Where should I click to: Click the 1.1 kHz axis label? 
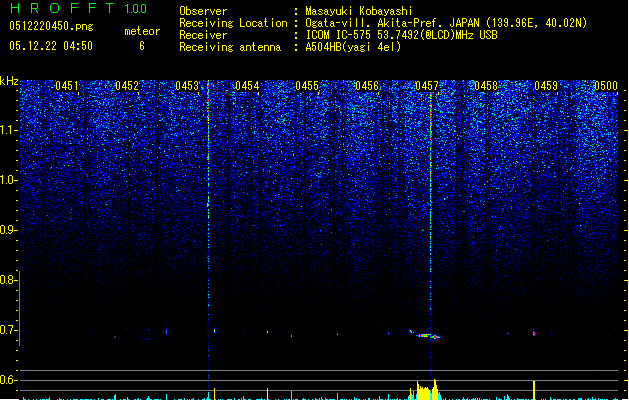[8, 130]
